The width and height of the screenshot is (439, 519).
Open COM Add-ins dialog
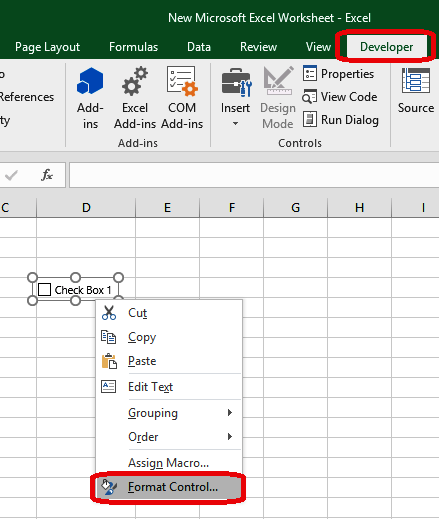182,98
